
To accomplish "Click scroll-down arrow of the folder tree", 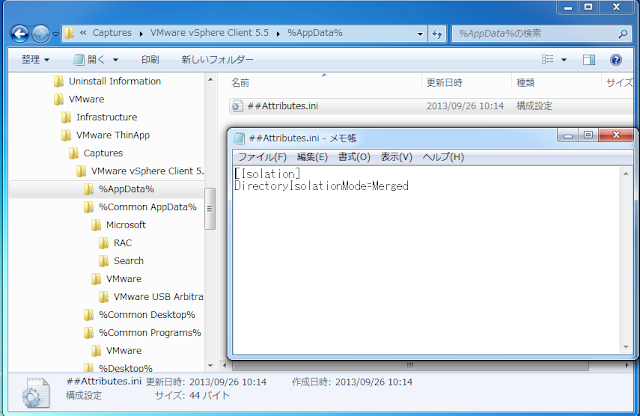I will click(210, 366).
